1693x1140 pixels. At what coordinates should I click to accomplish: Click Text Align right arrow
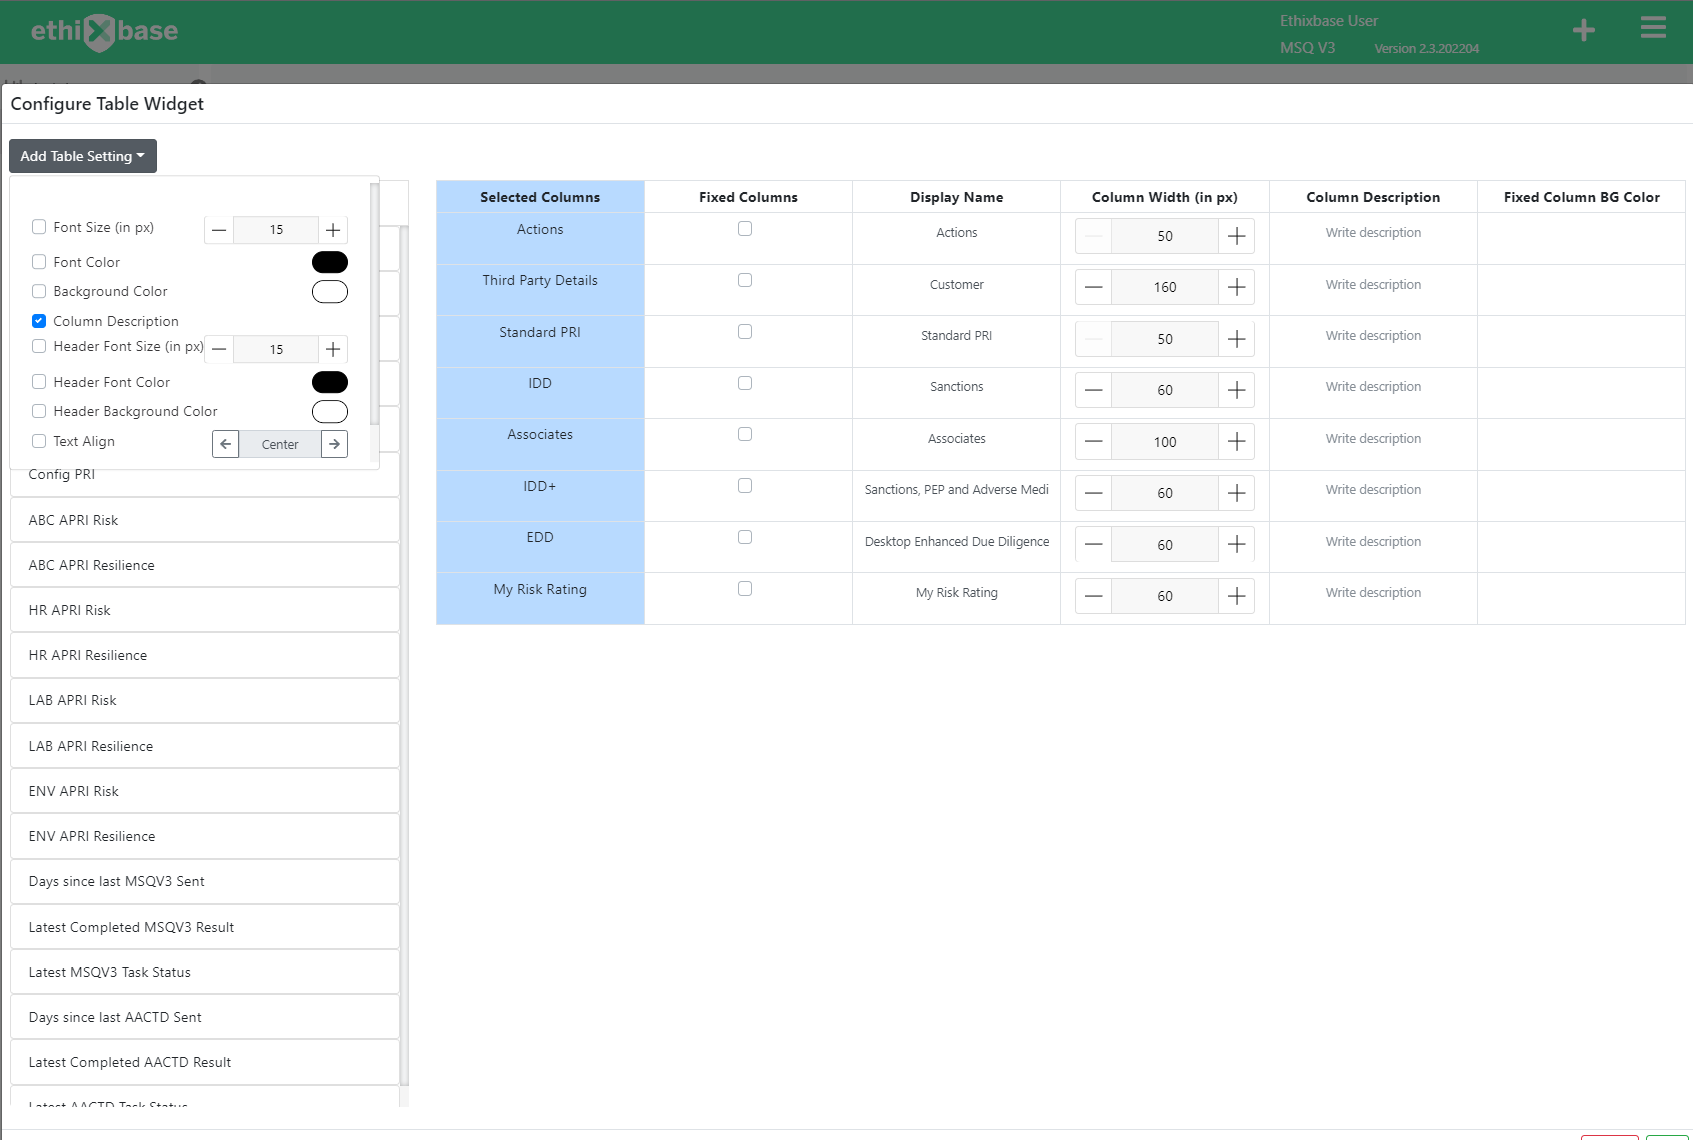[334, 444]
